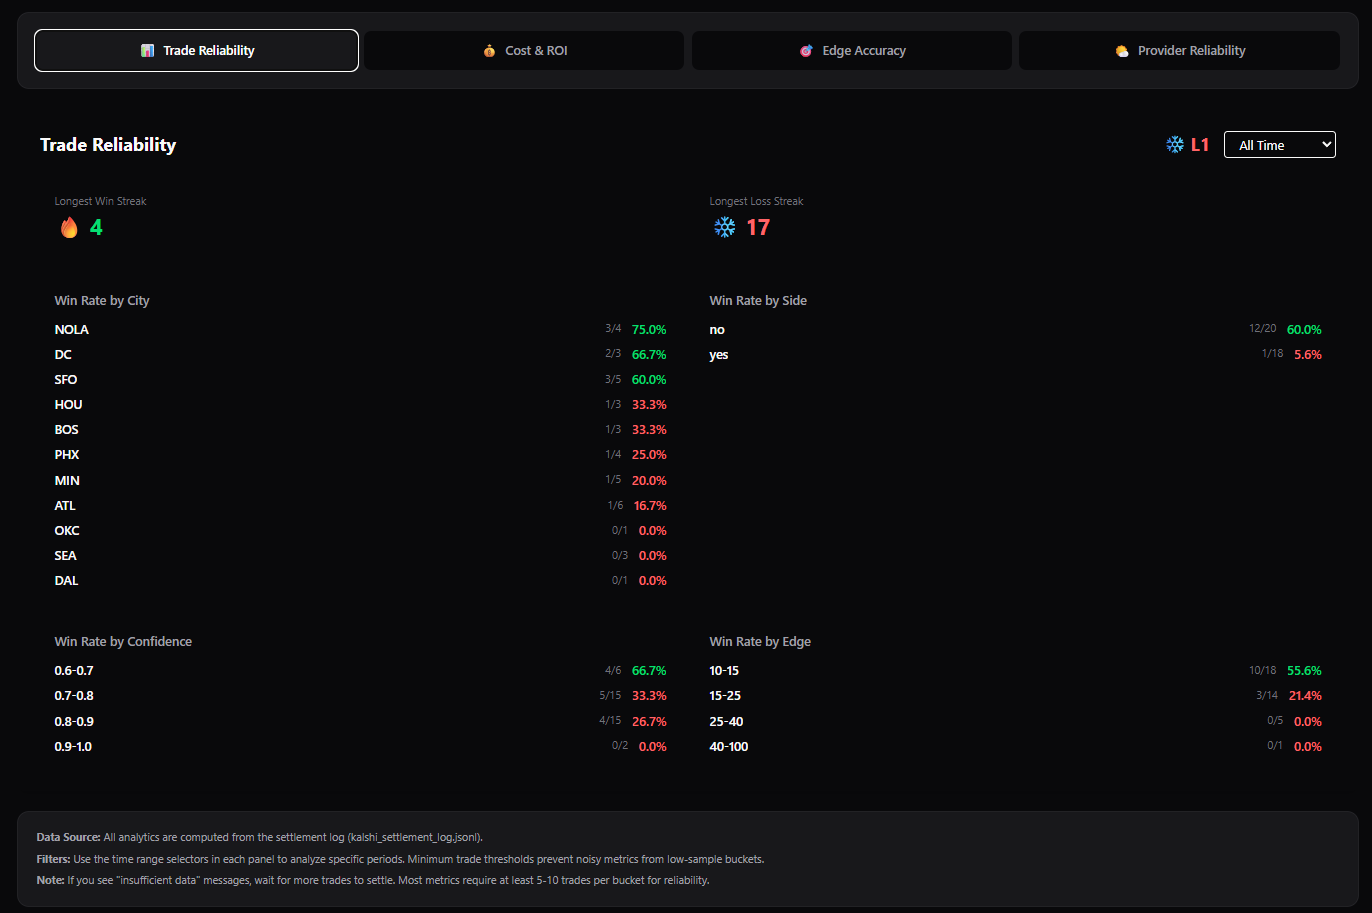
Task: Click the money bag icon beside Cost & ROI
Action: [489, 50]
